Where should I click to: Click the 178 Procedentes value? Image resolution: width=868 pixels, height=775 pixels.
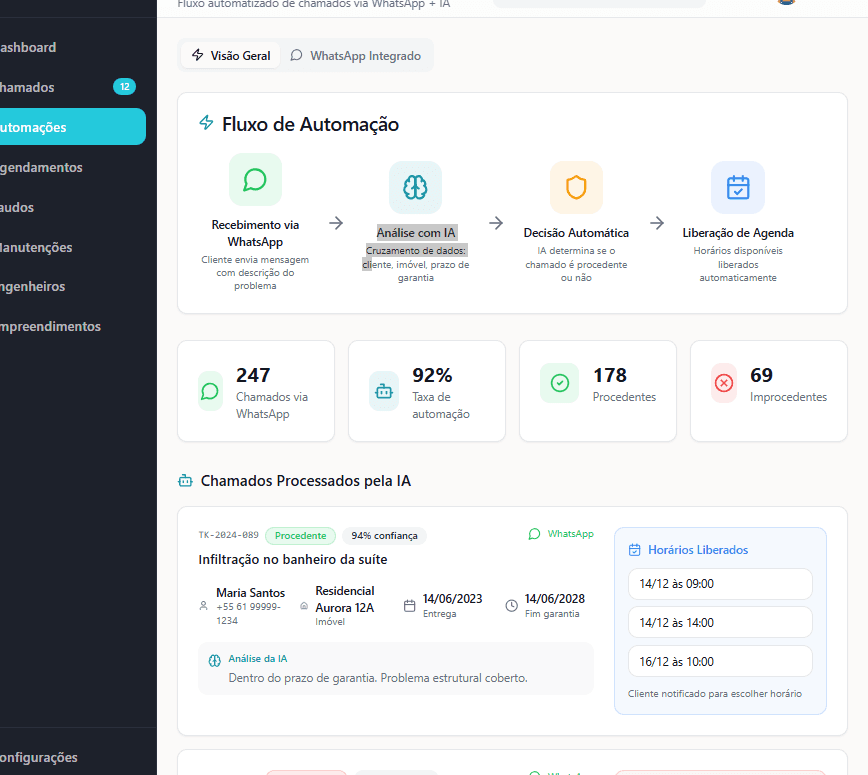click(610, 375)
